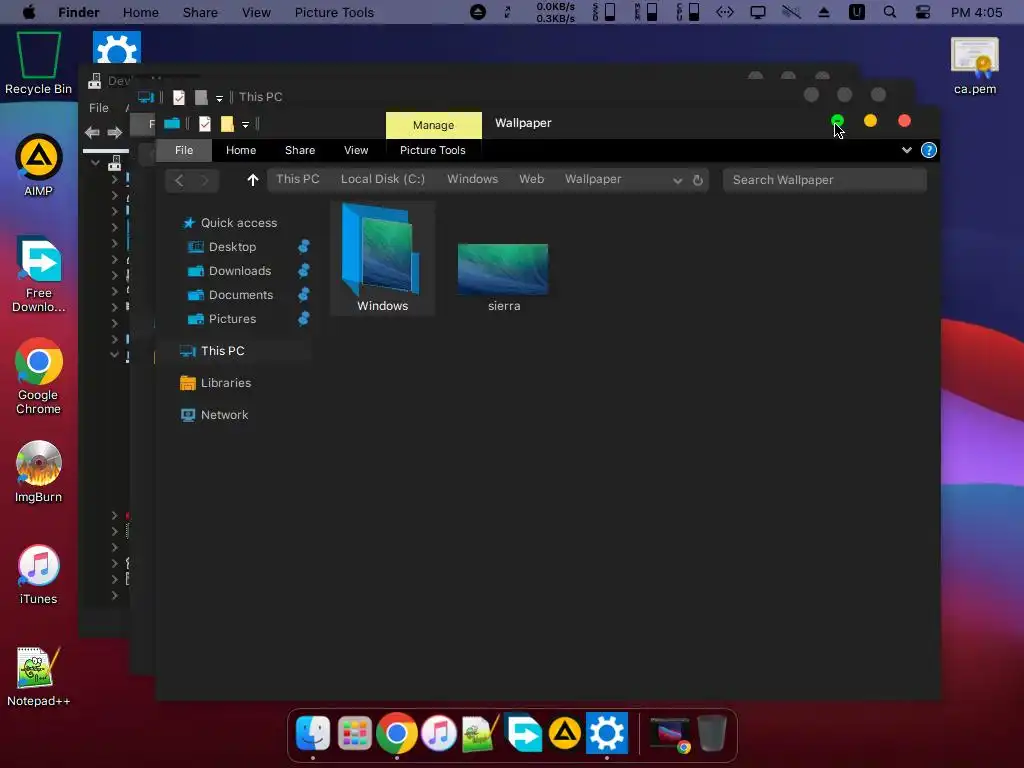Navigate to Web breadcrumb in address bar
Viewport: 1024px width, 768px height.
532,179
